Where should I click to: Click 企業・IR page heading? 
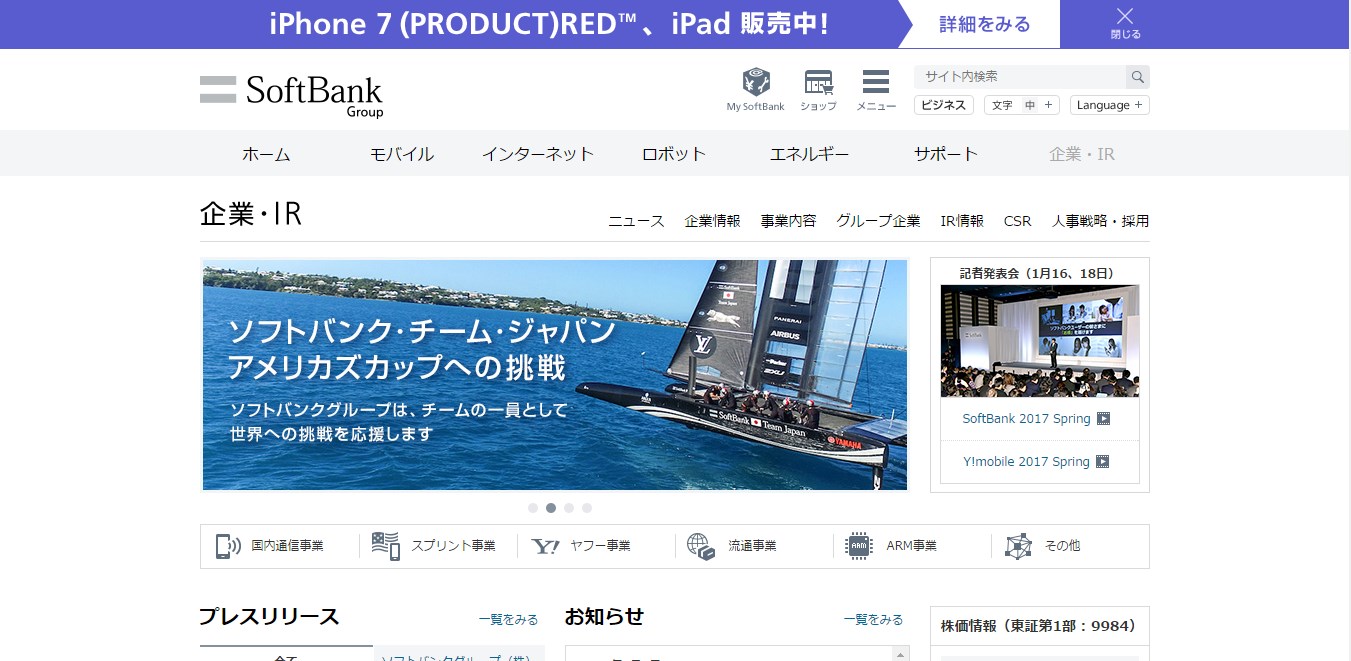[251, 214]
